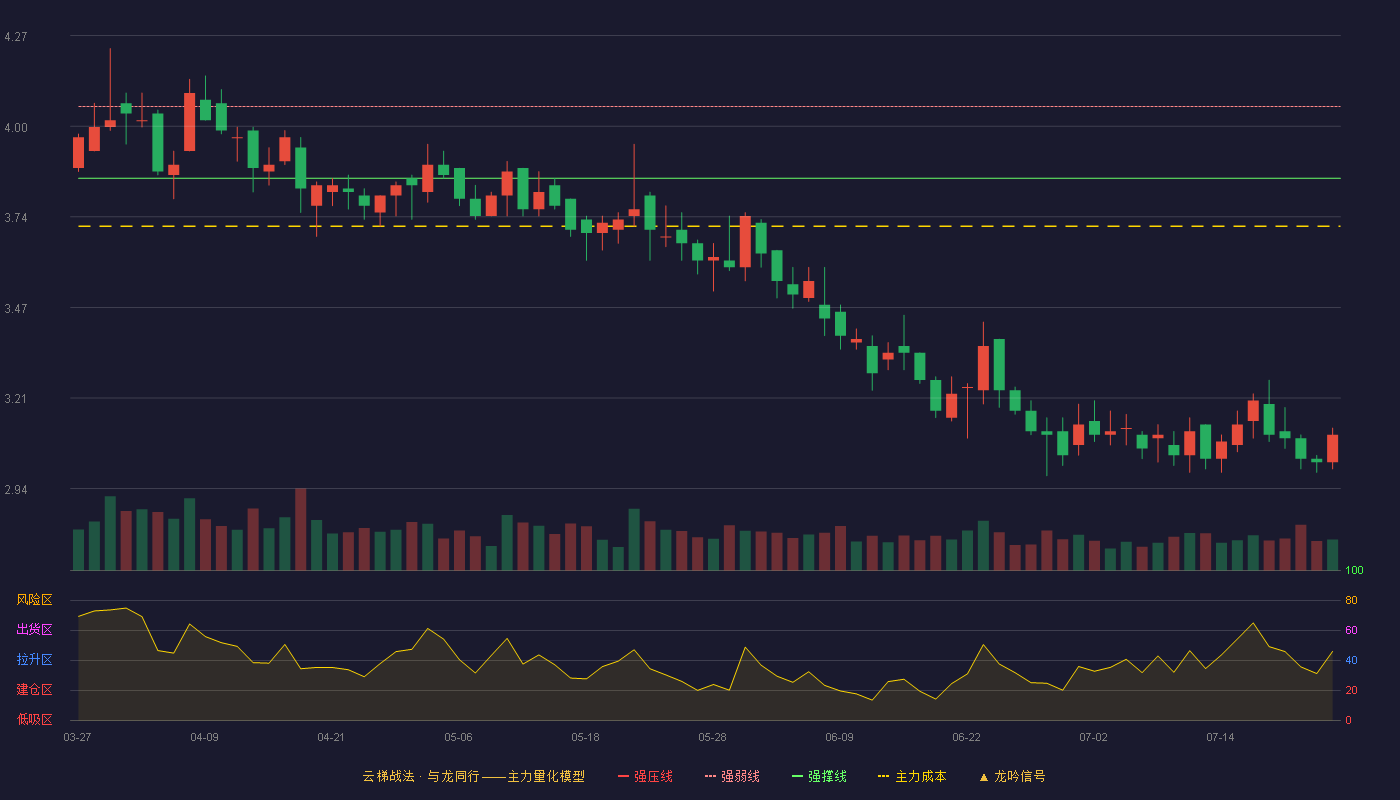Click the 05-18 date axis label
This screenshot has height=800, width=1400.
(x=585, y=737)
